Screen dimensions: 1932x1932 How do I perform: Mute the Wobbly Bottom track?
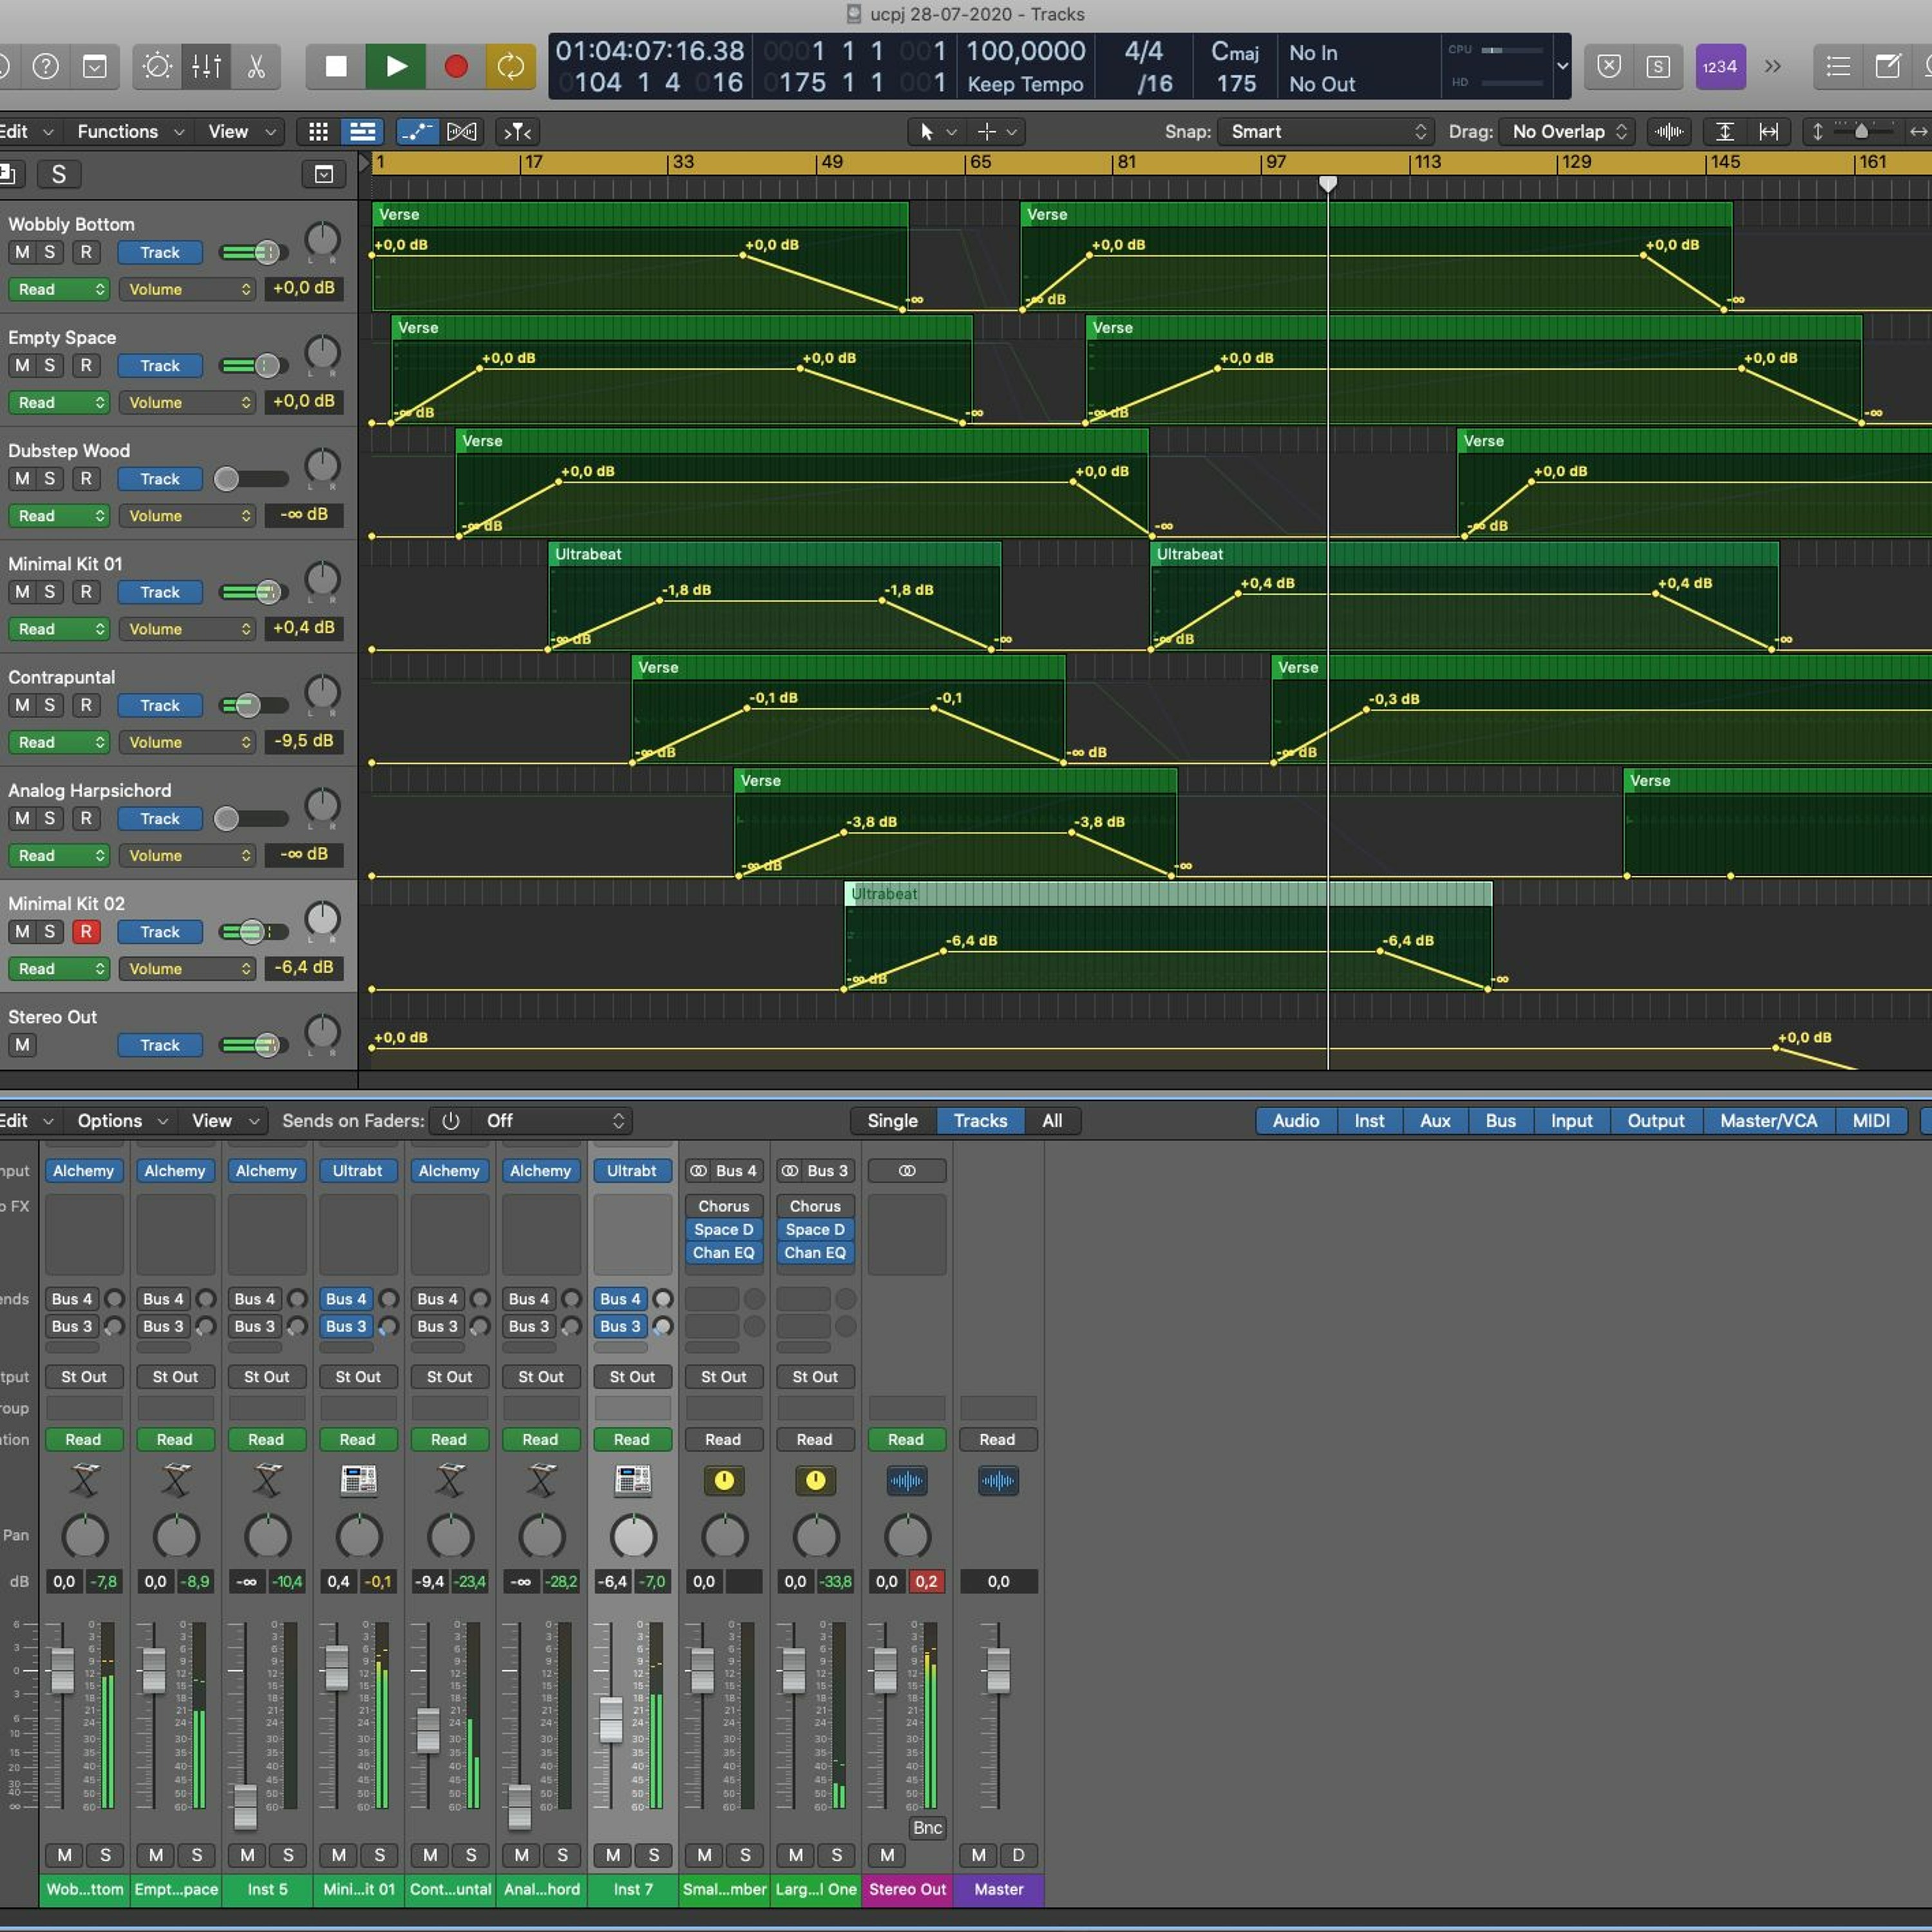(x=22, y=252)
